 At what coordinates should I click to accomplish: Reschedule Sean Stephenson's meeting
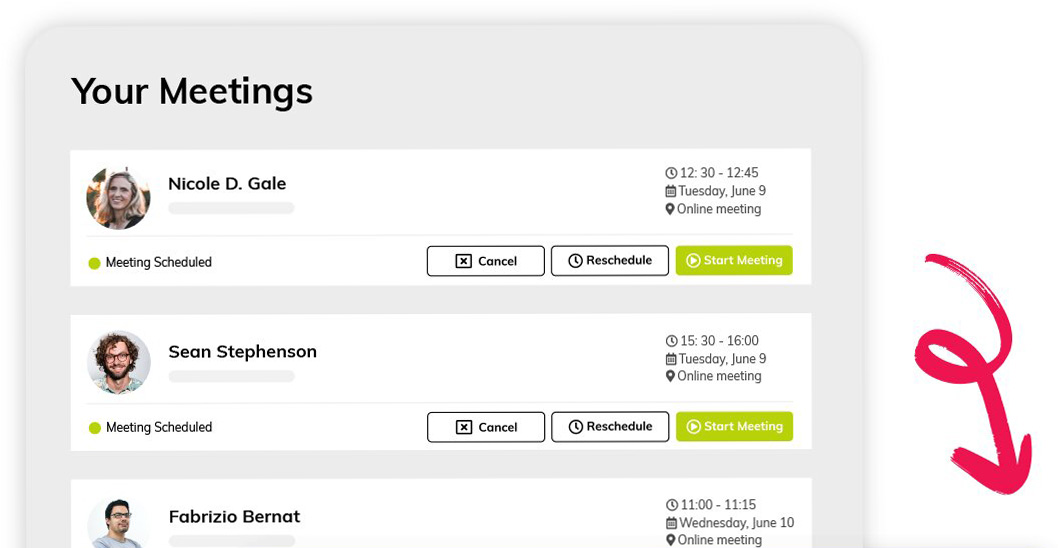(x=610, y=427)
